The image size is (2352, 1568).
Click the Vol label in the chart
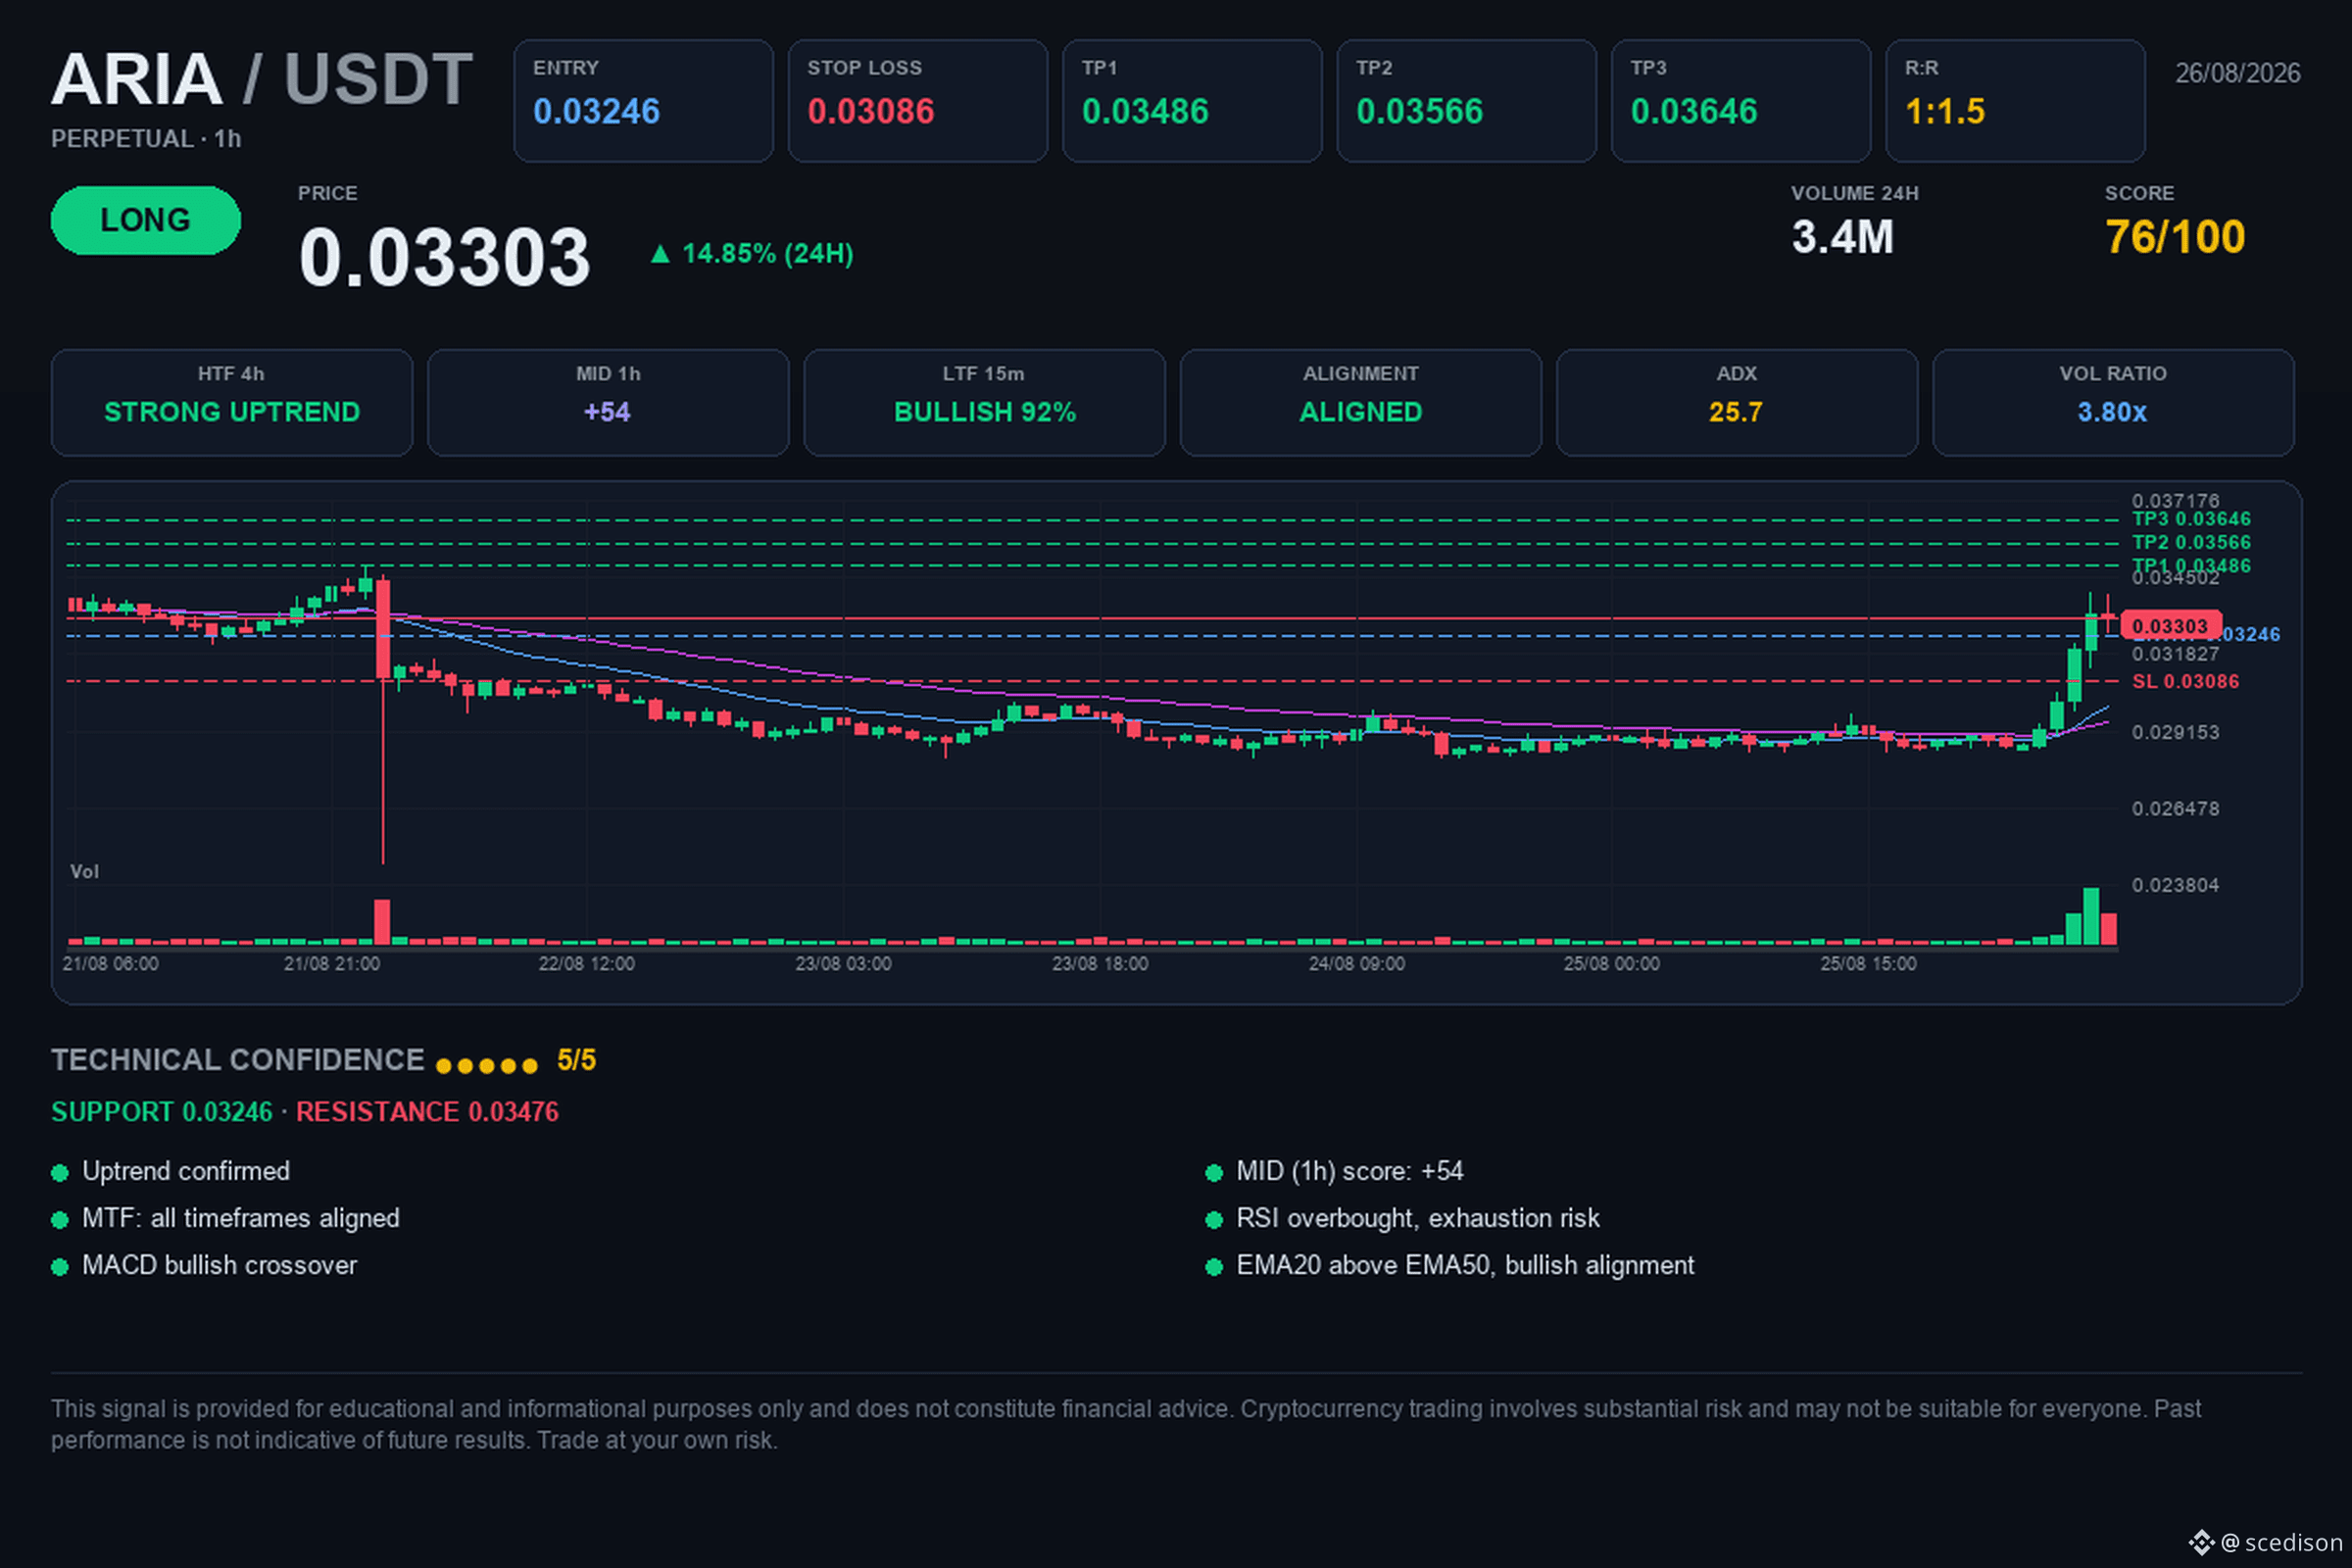[x=84, y=872]
